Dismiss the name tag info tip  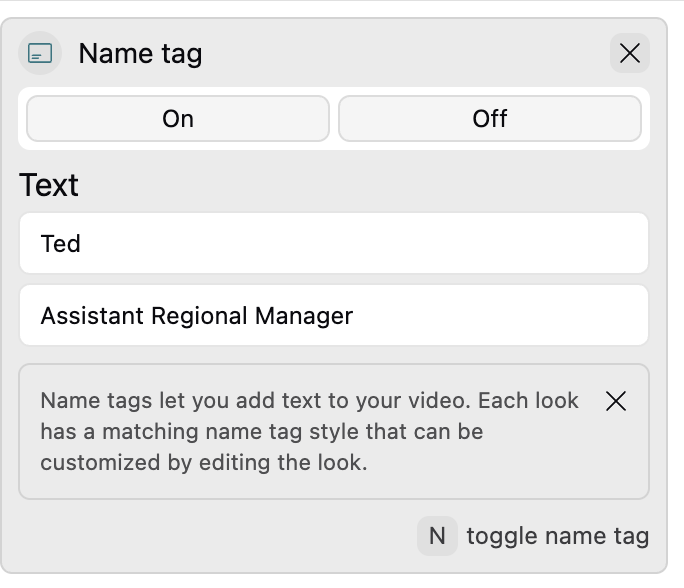[616, 401]
